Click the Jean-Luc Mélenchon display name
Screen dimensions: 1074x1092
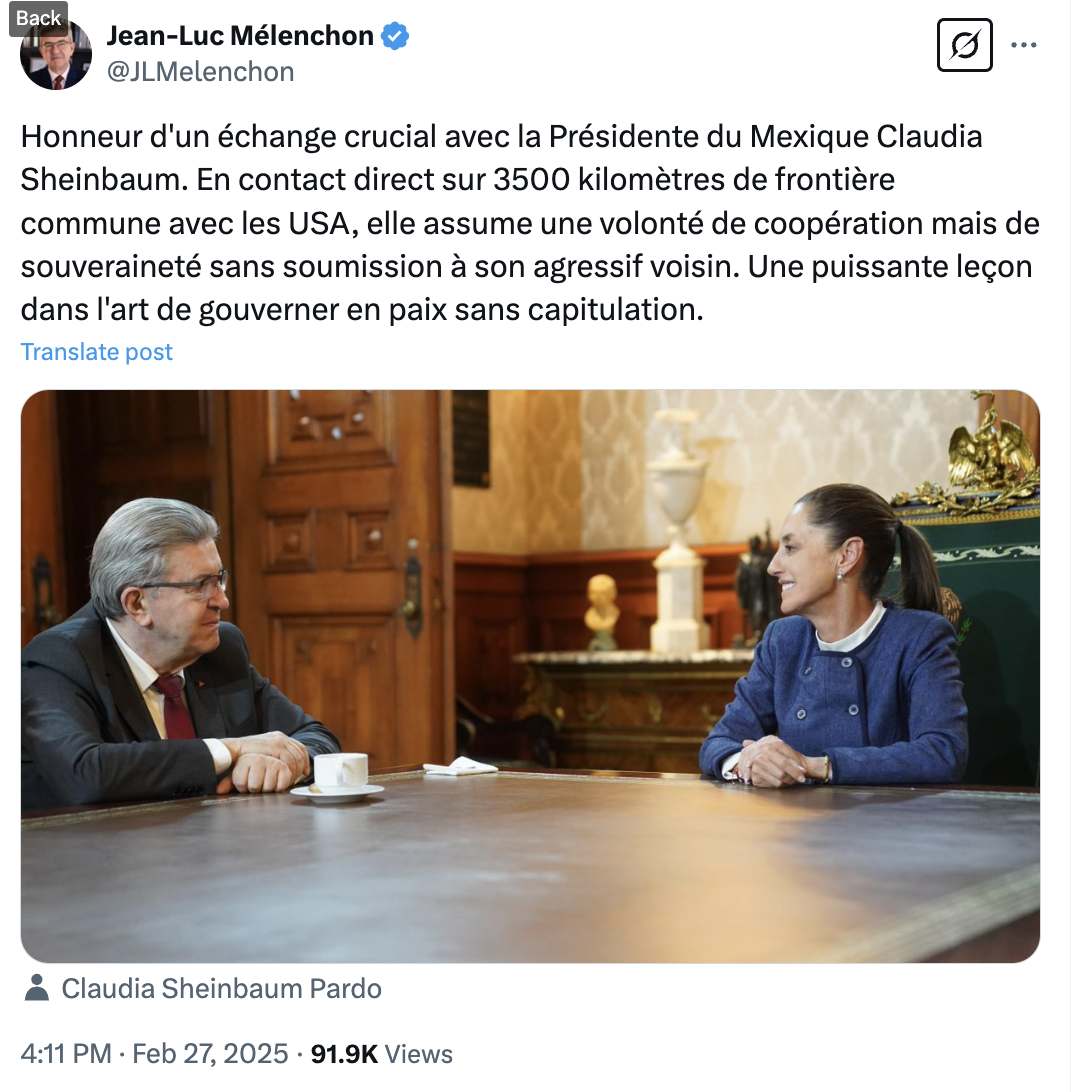240,36
